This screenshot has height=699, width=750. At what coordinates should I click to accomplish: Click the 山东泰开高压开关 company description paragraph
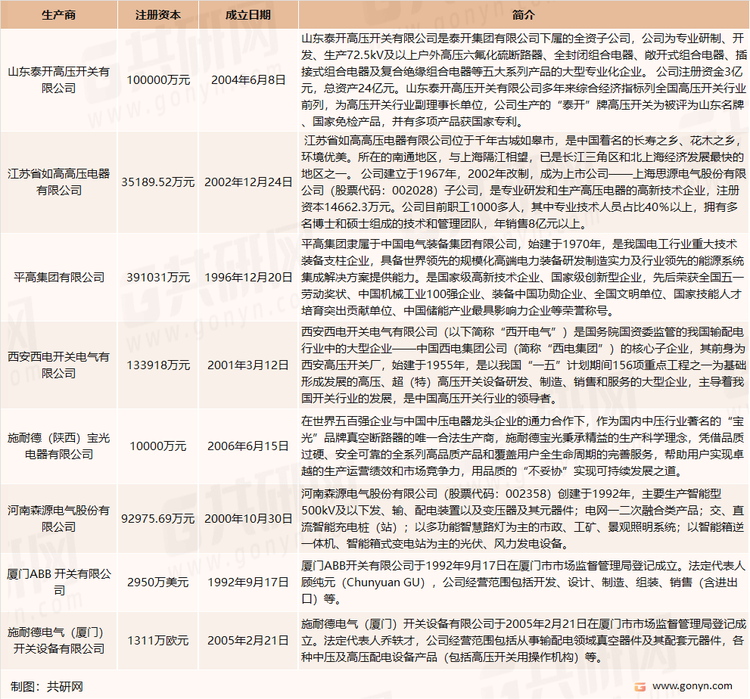(523, 80)
